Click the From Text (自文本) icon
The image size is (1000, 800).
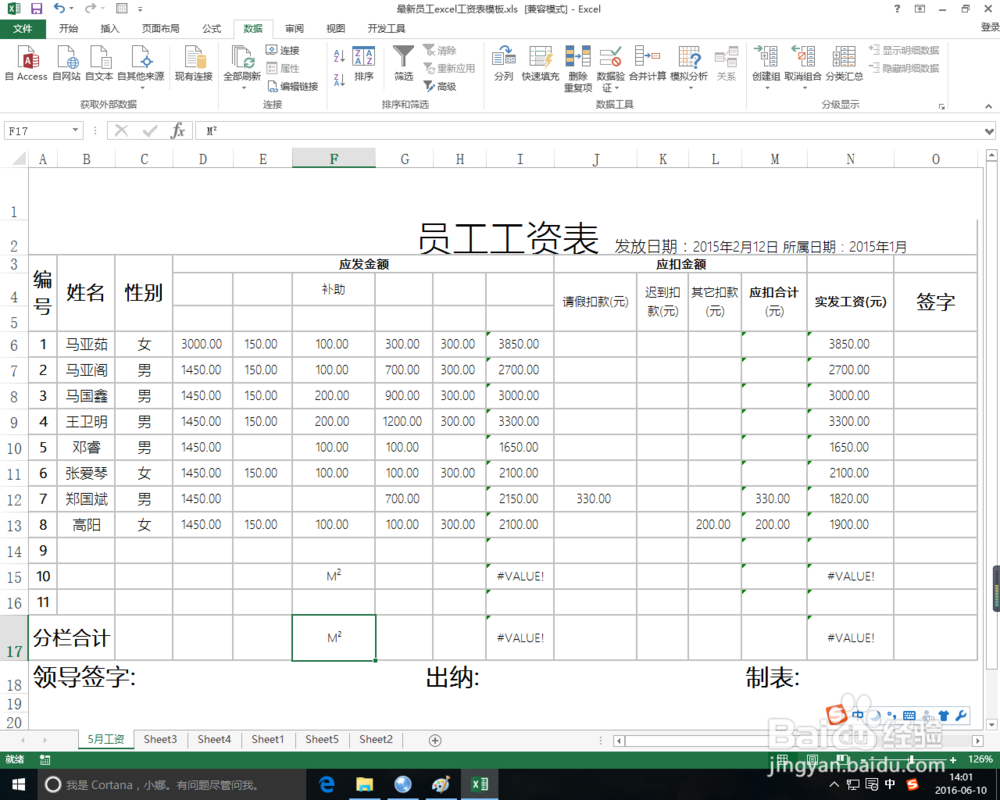click(99, 63)
